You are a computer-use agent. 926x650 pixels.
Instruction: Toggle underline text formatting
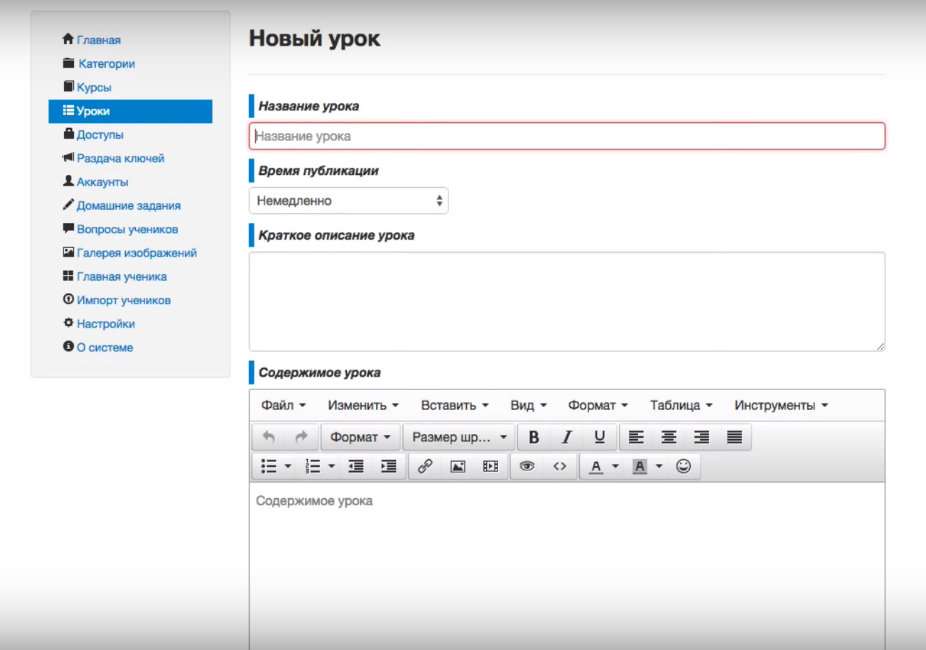tap(599, 437)
